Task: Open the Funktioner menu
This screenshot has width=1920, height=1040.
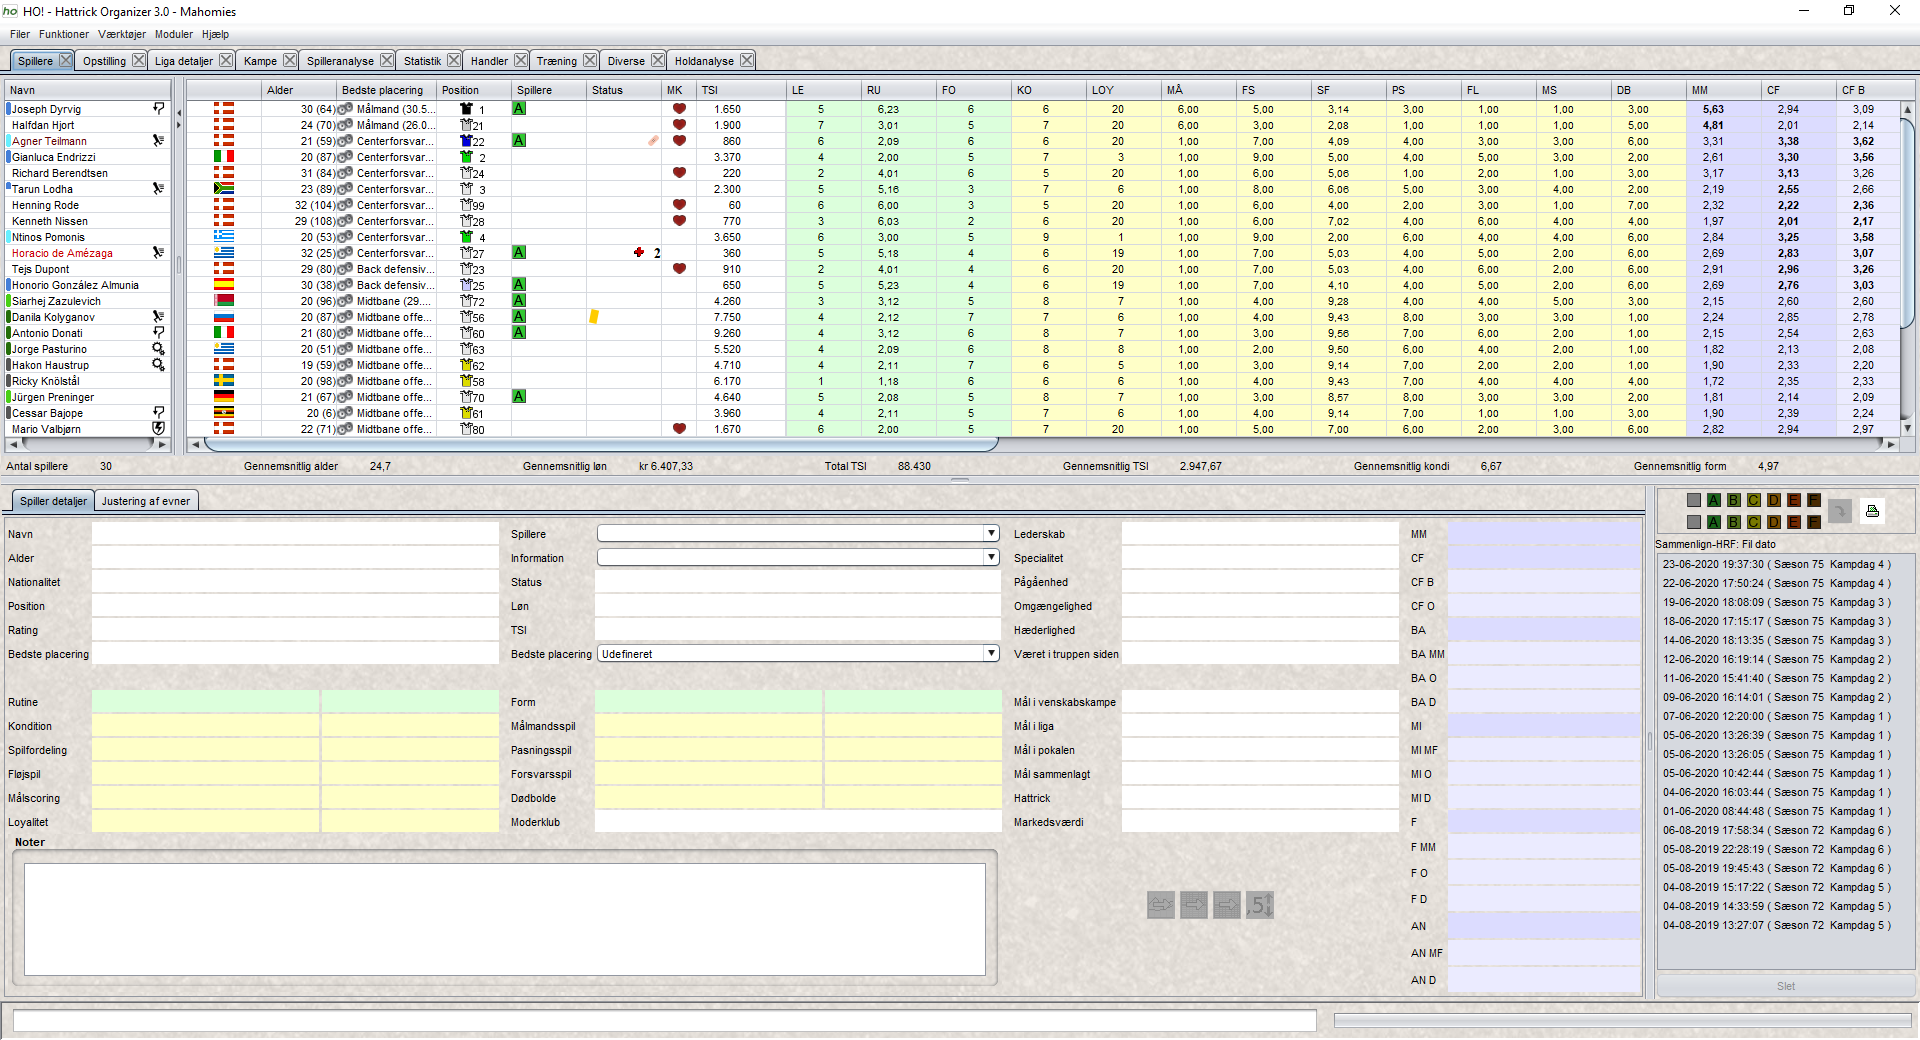Action: click(x=63, y=34)
